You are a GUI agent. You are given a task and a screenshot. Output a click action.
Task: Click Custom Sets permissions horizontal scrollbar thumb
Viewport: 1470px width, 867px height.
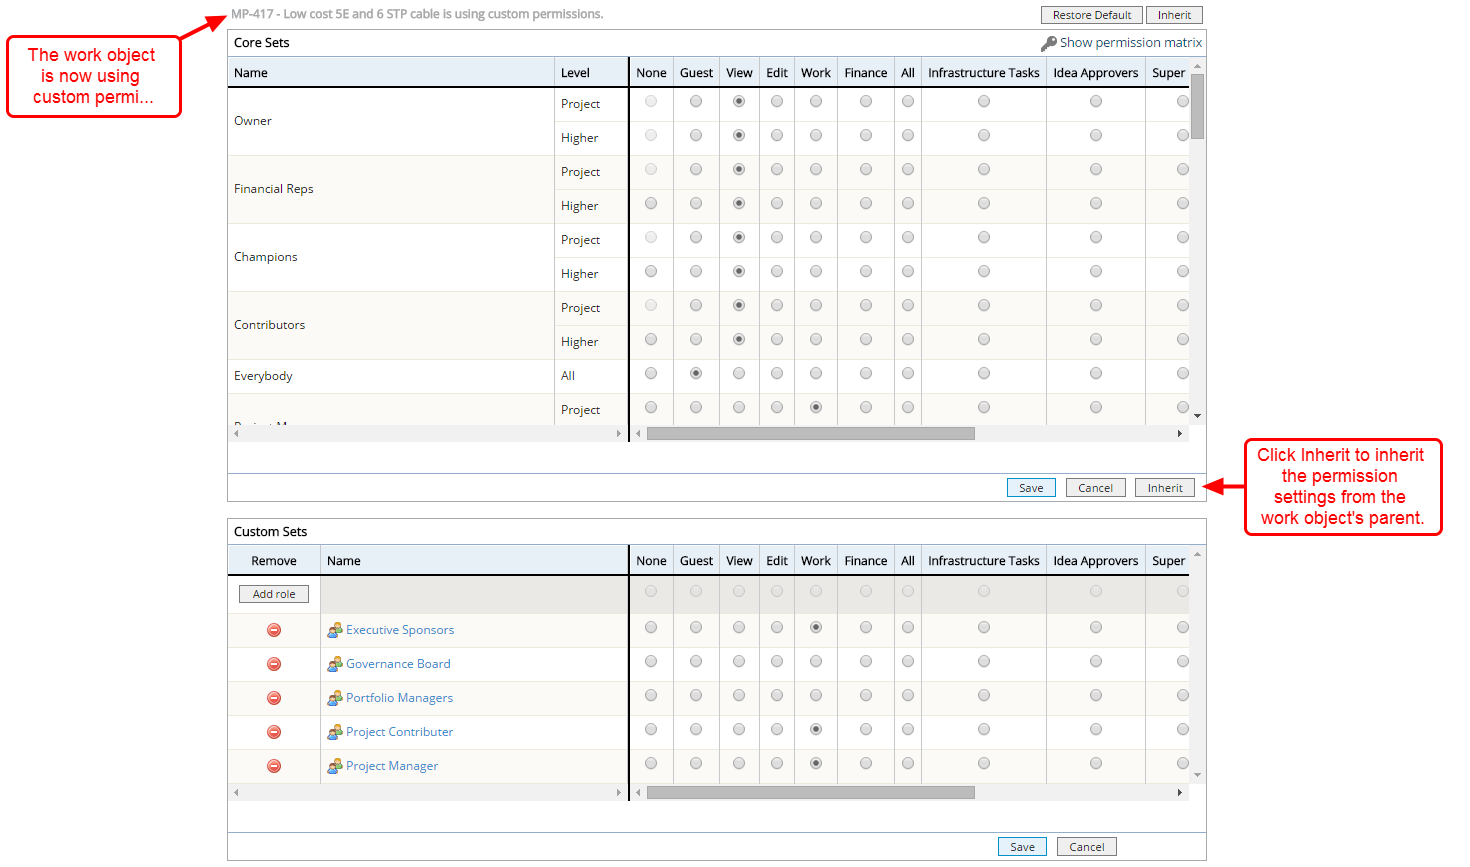click(x=811, y=793)
